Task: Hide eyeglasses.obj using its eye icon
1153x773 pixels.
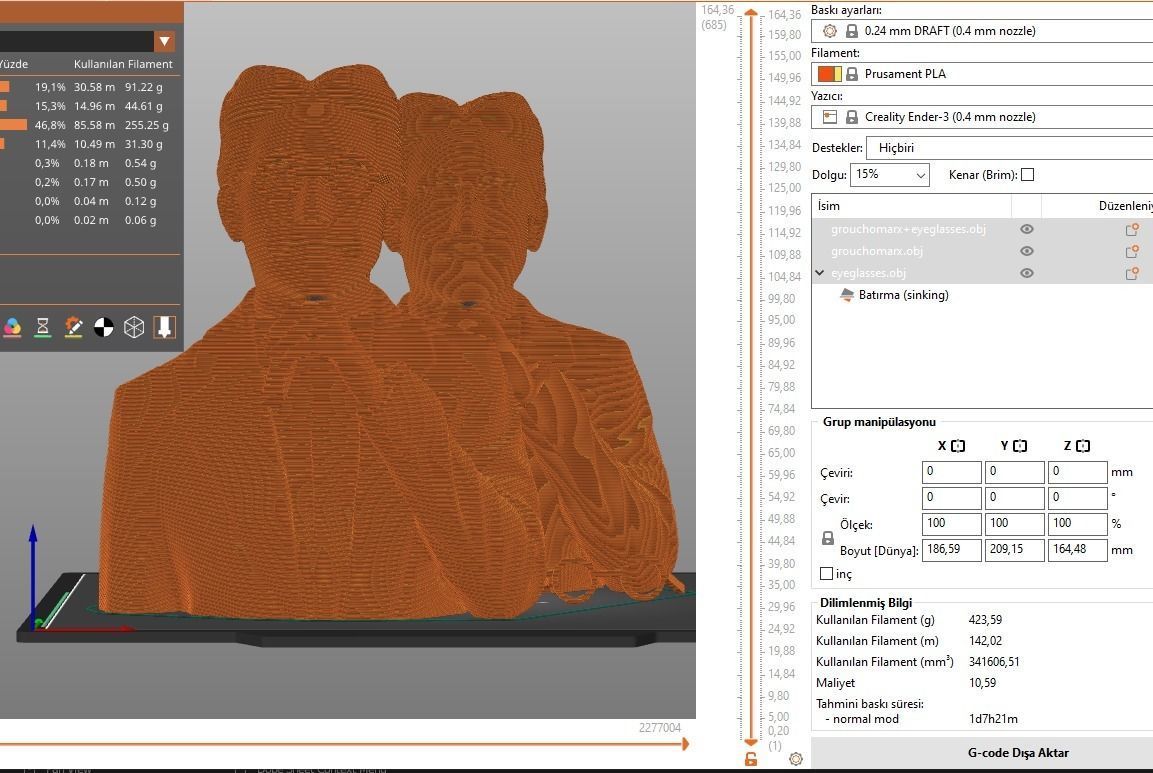Action: pyautogui.click(x=1027, y=273)
